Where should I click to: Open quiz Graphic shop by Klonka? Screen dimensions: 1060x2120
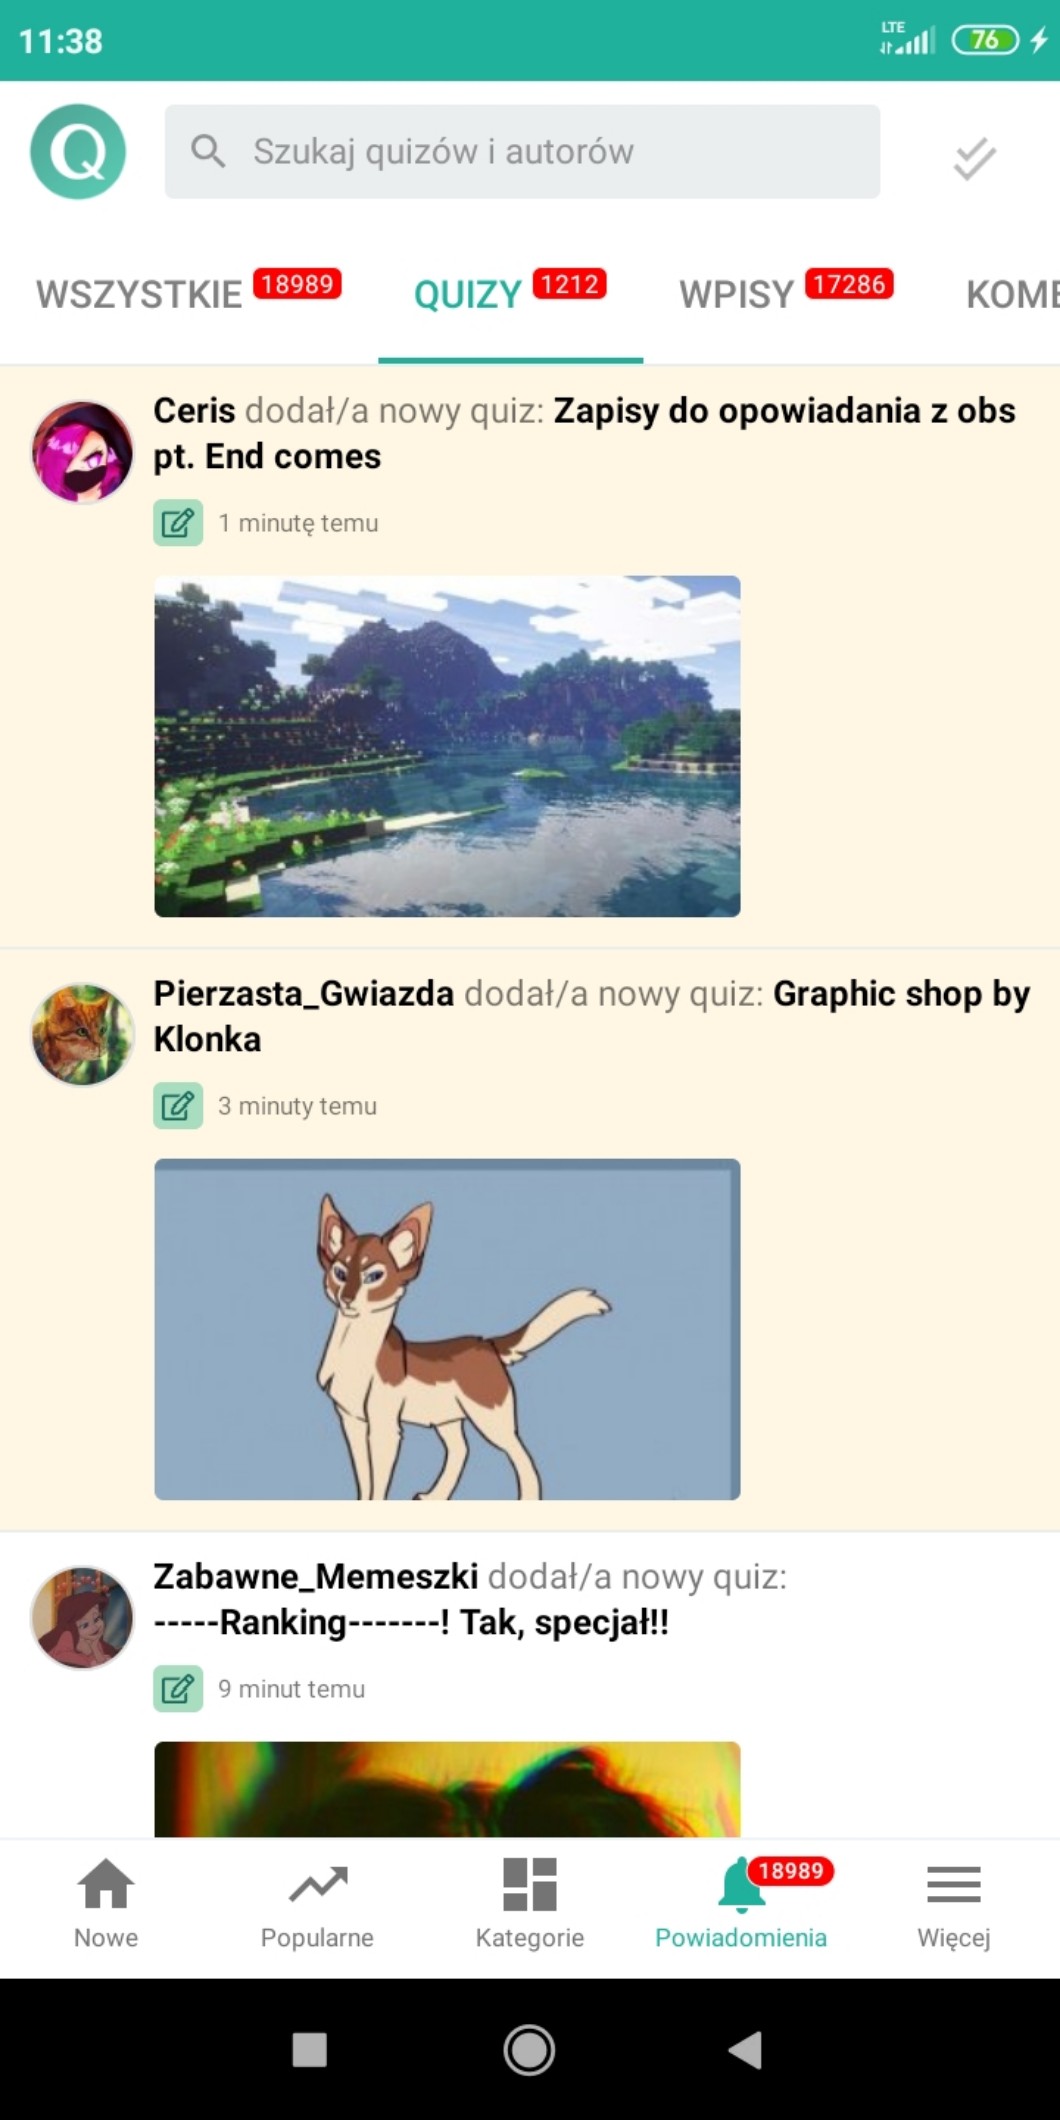592,1016
